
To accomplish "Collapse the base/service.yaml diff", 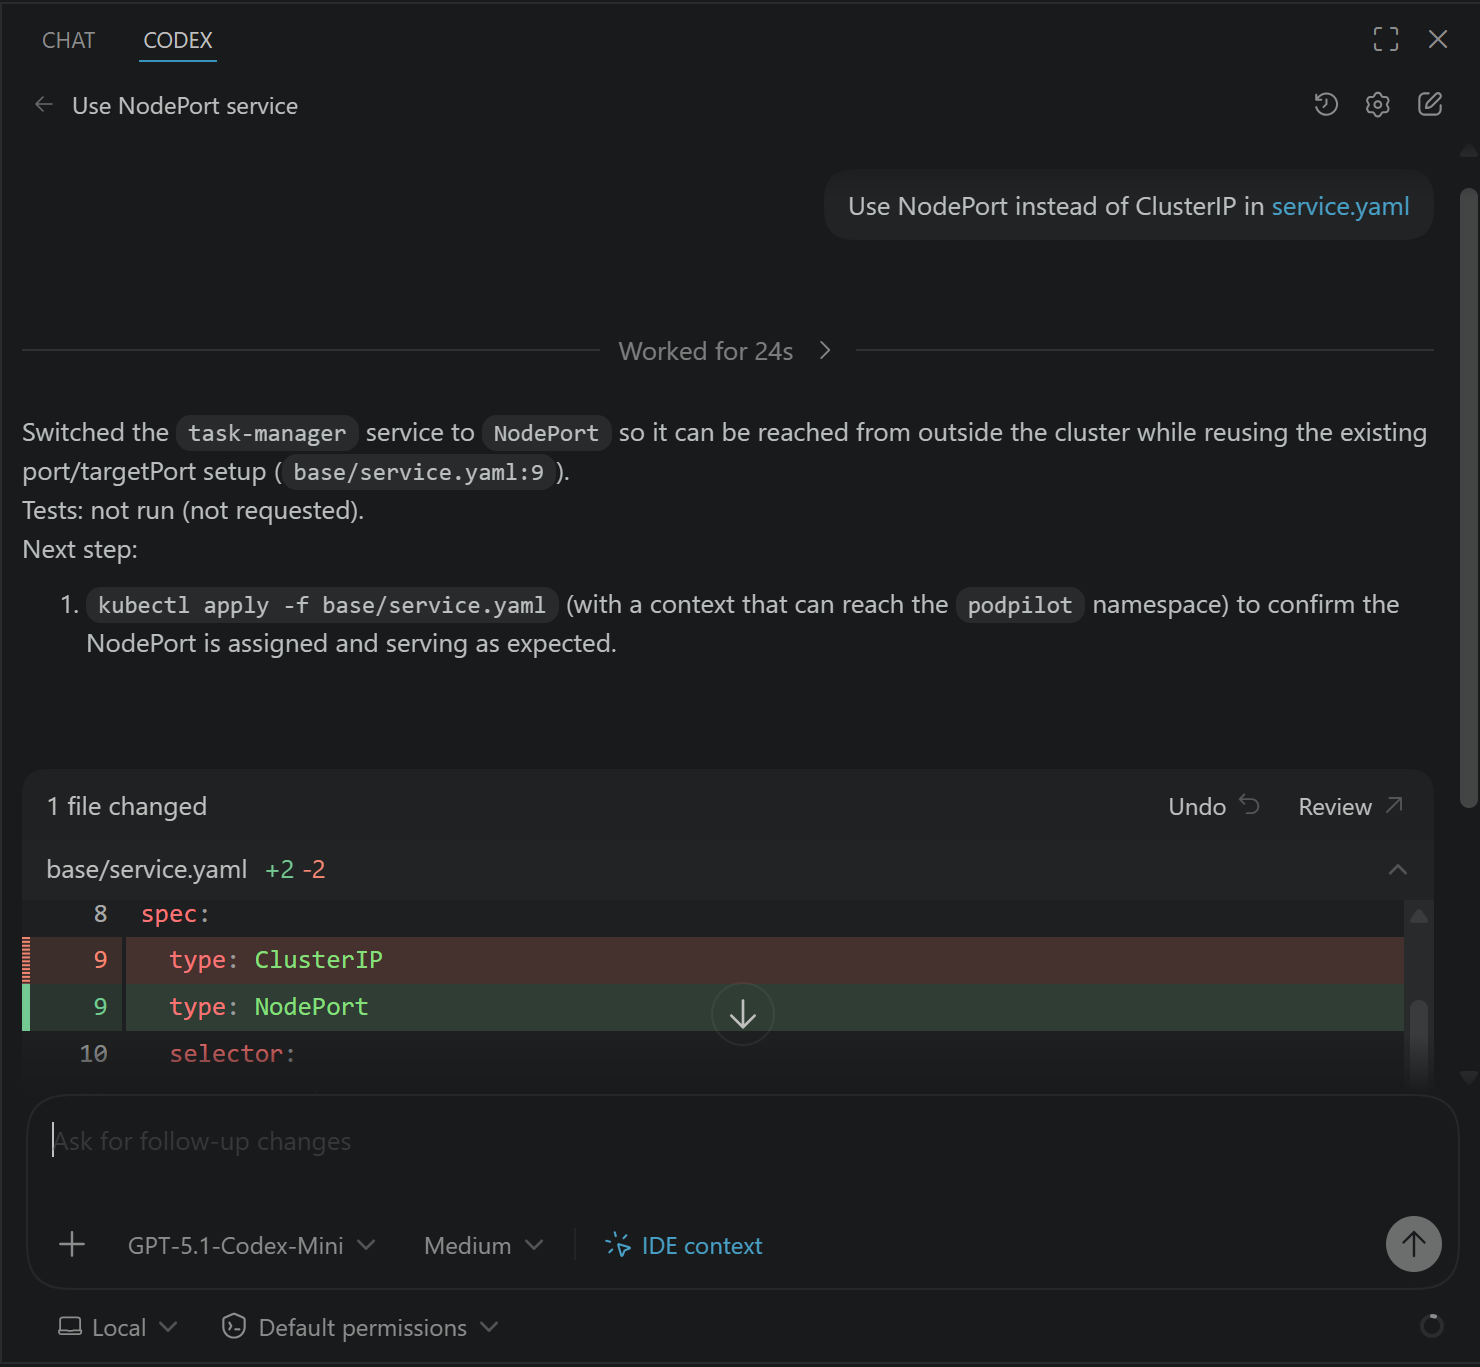I will (1398, 870).
